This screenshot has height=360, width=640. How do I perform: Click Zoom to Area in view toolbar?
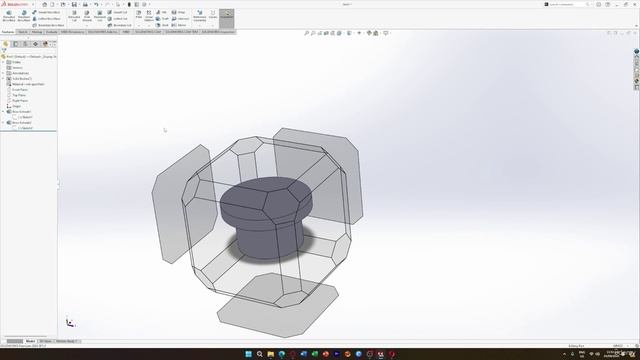point(313,33)
